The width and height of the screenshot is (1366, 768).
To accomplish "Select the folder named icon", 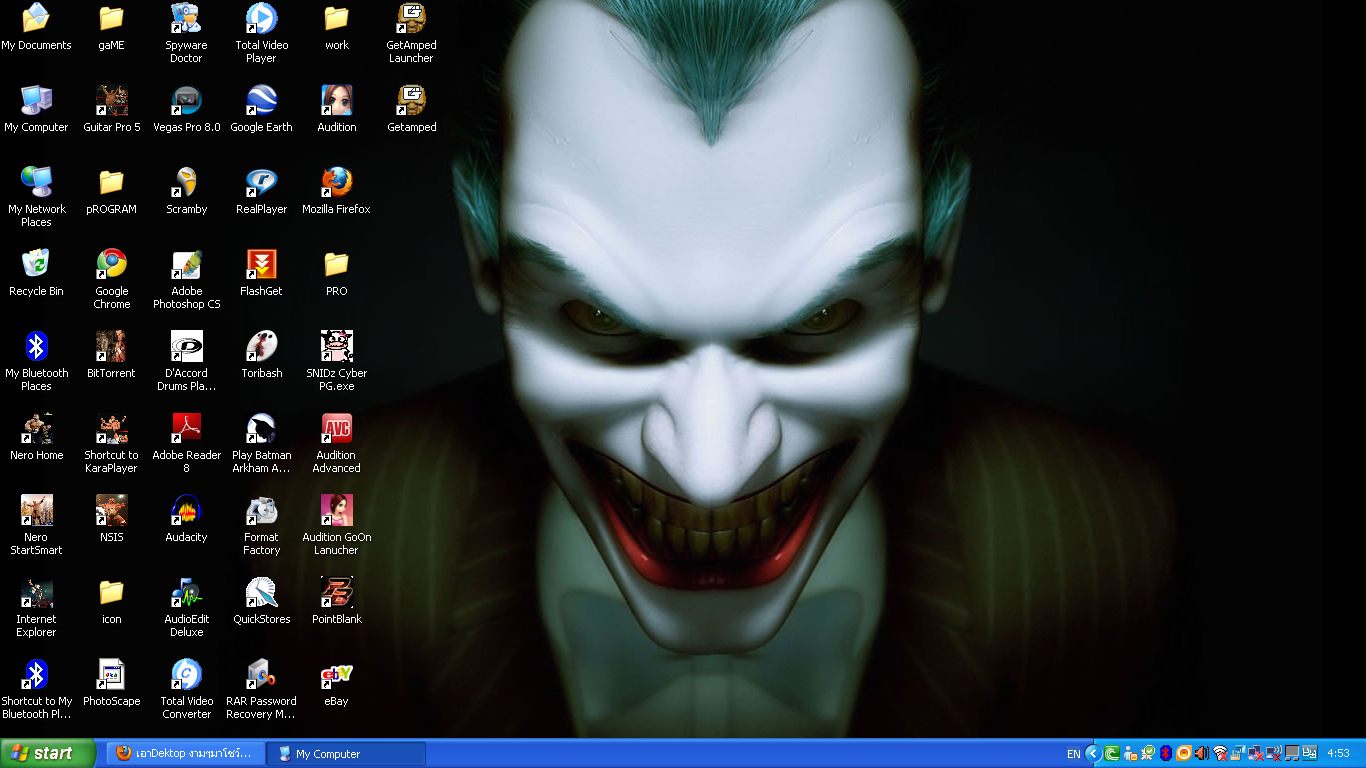I will [111, 601].
